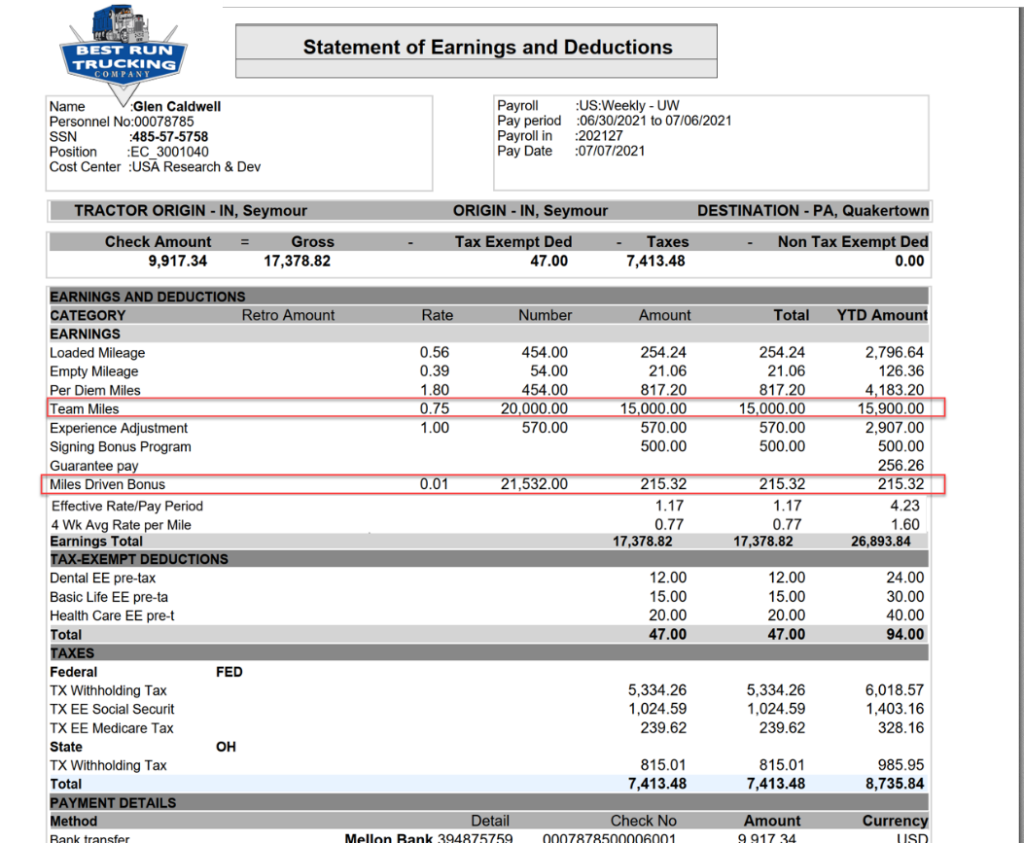Click the Gross value 17,378.82 in summary
1024x843 pixels.
(x=297, y=261)
